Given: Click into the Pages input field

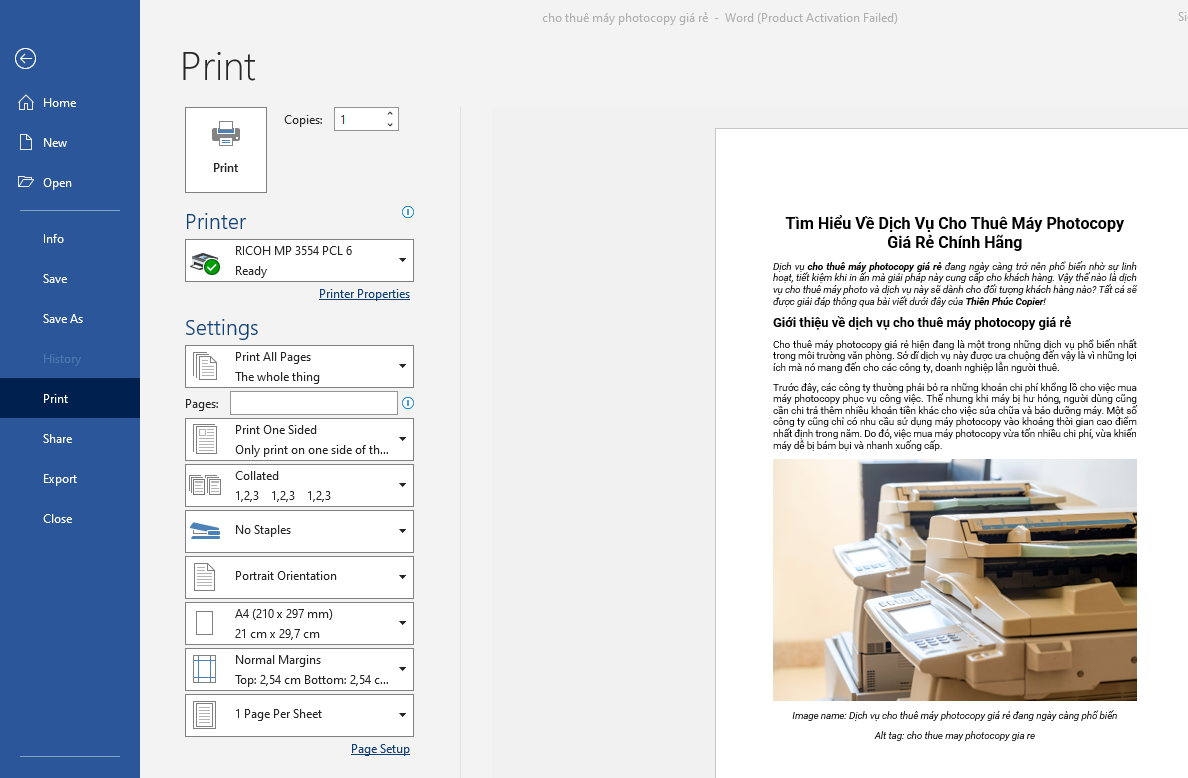Looking at the screenshot, I should coord(313,403).
